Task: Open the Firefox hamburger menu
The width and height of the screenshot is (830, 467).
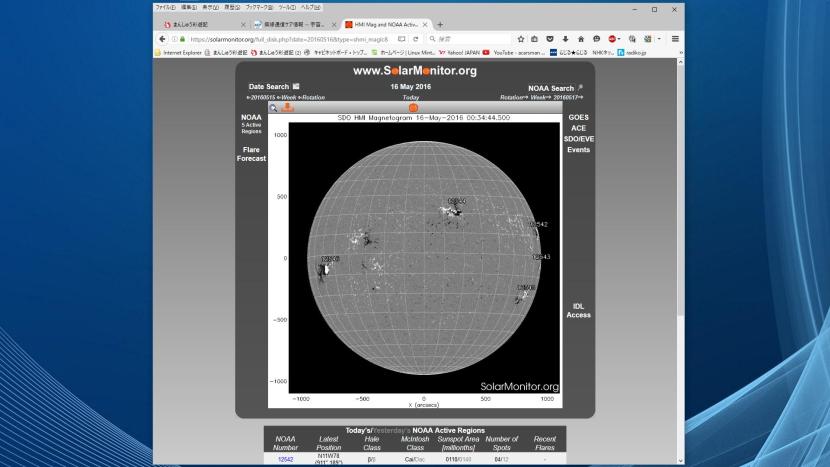Action: (675, 39)
